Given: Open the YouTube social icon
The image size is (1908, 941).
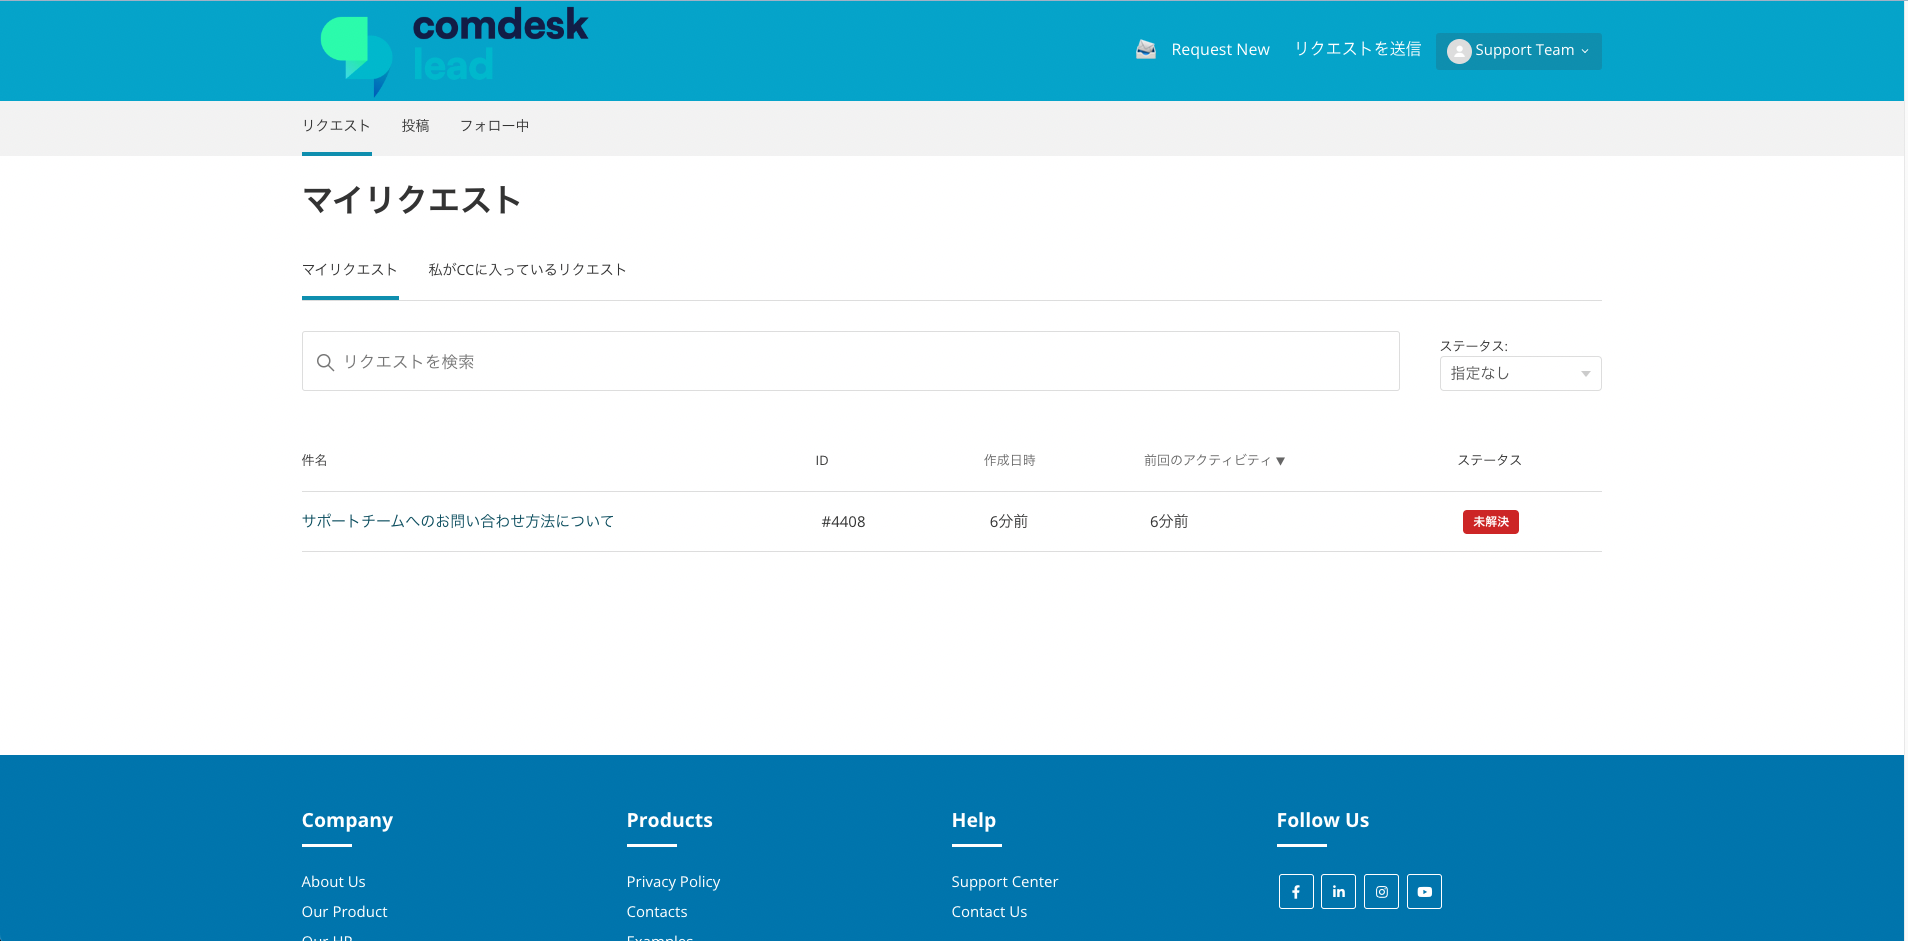Looking at the screenshot, I should 1424,891.
